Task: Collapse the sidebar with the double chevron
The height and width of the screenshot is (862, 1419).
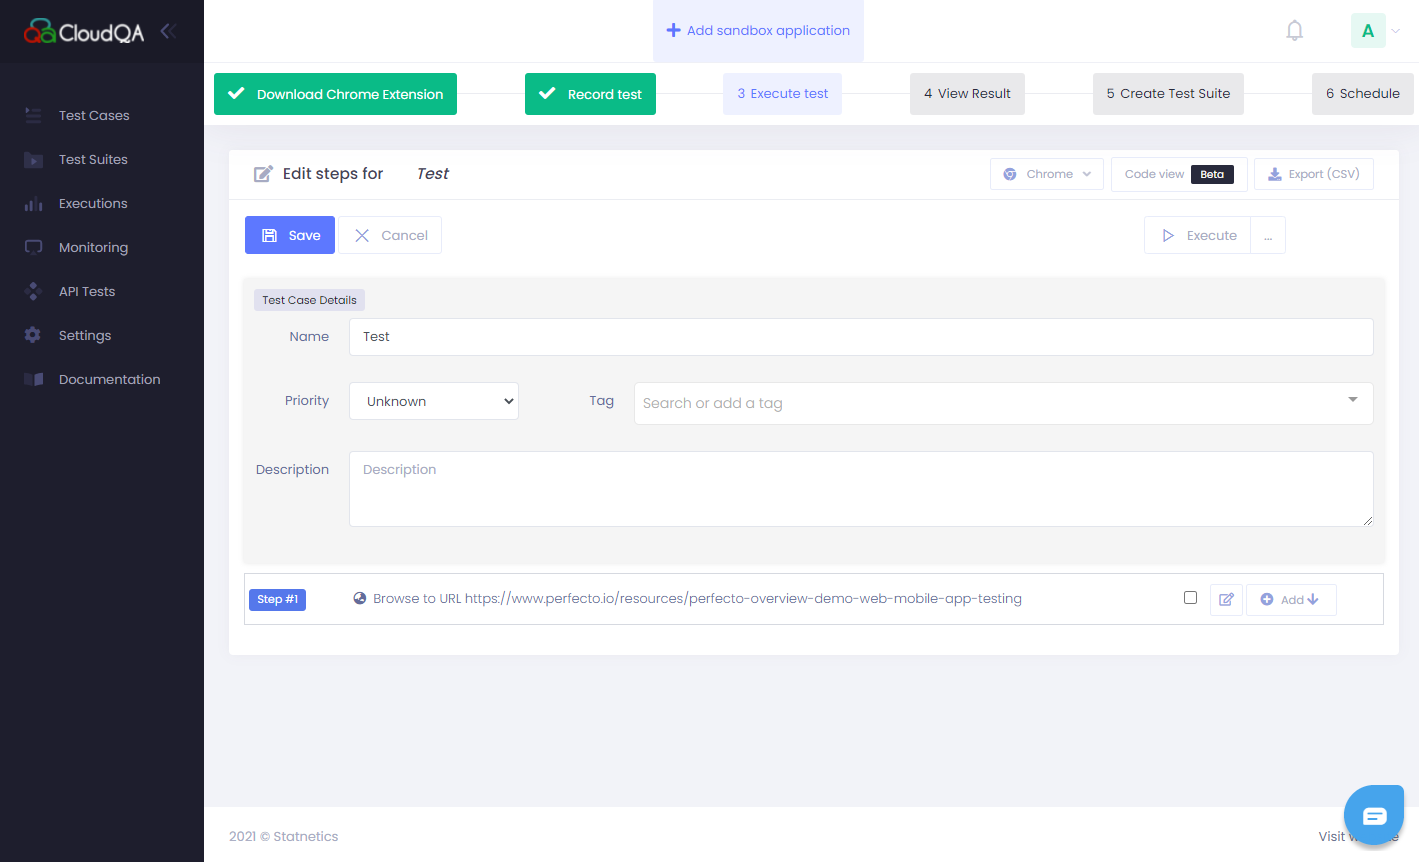Action: tap(168, 31)
